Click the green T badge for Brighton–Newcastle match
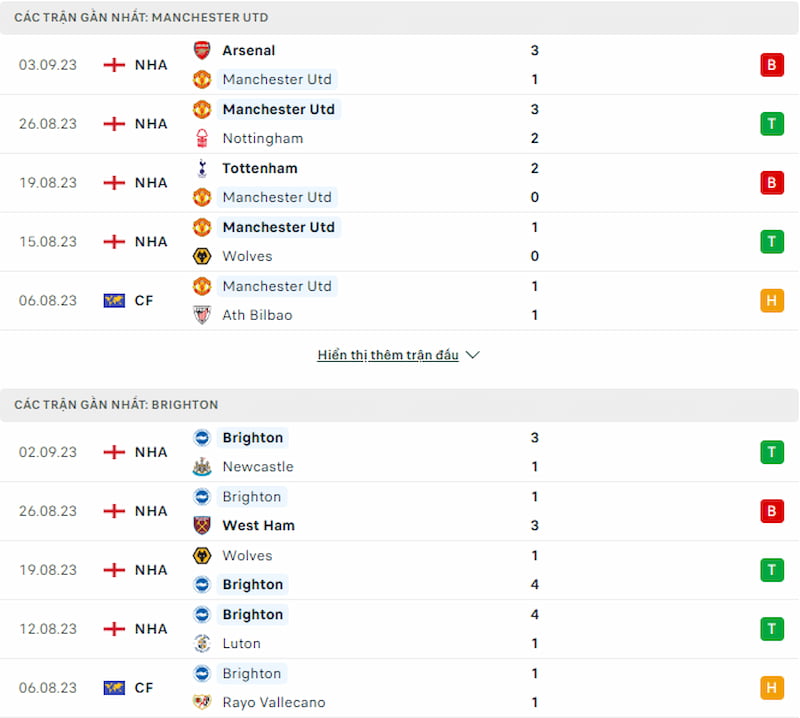Viewport: 800px width, 718px height. [x=771, y=452]
